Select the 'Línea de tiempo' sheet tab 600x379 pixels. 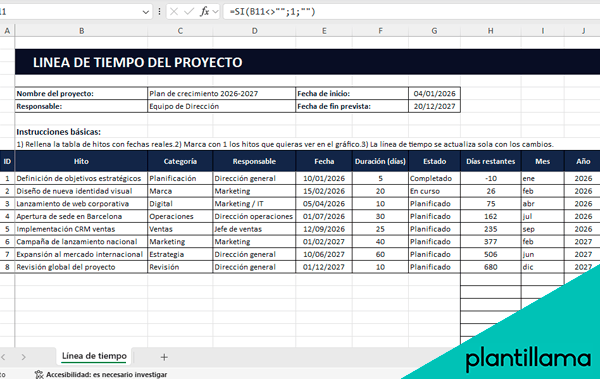tap(94, 356)
